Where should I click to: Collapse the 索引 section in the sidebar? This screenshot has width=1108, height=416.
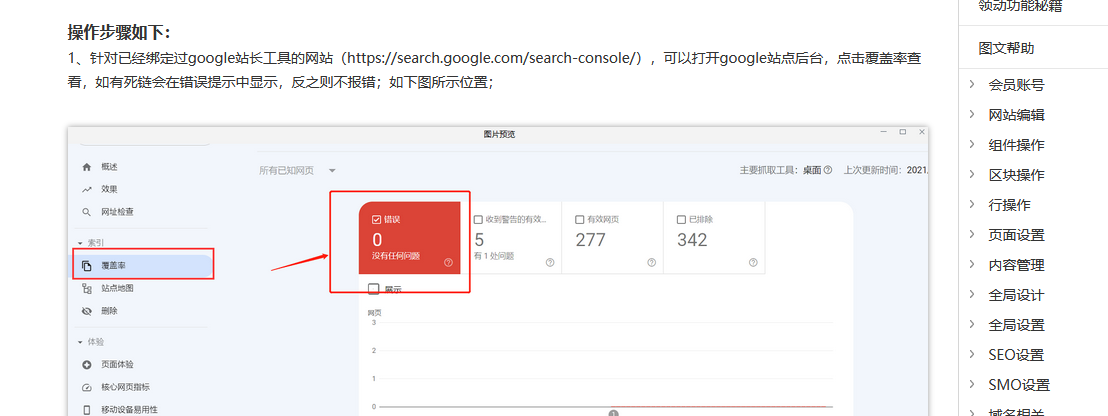(80, 243)
